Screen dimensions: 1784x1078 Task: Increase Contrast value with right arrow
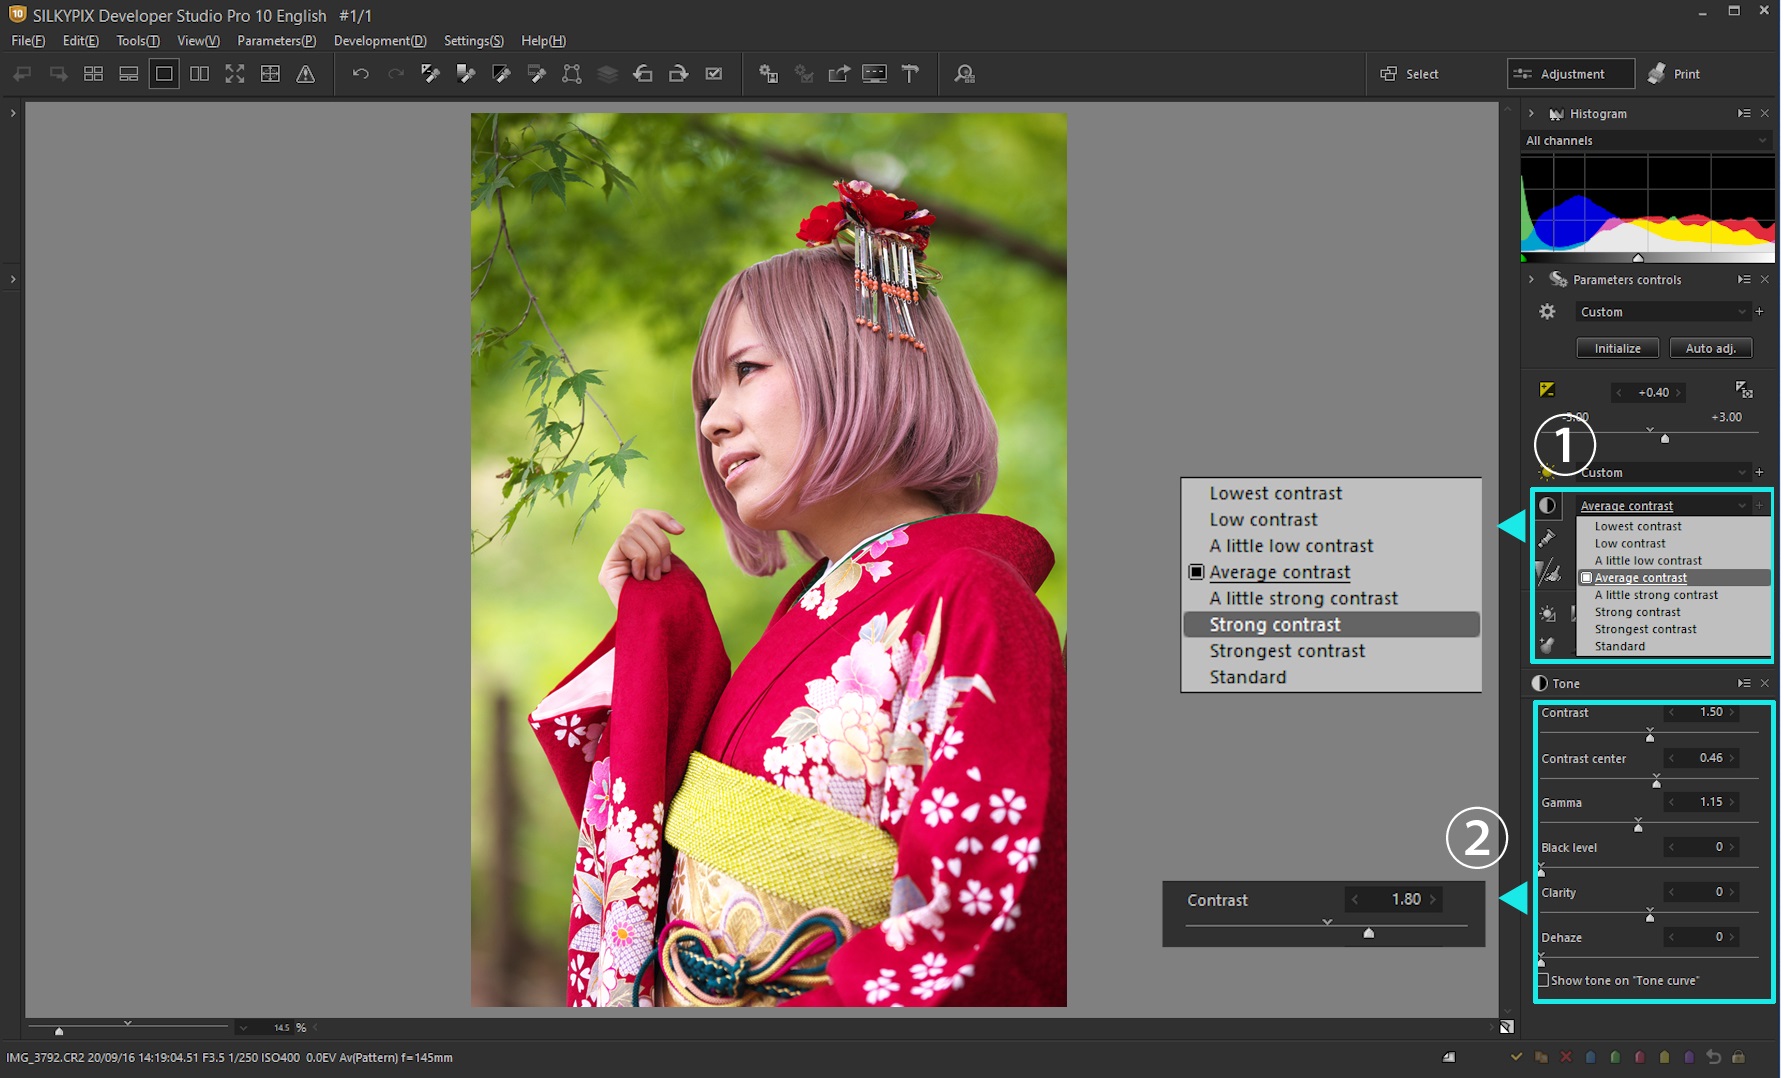pyautogui.click(x=1733, y=713)
